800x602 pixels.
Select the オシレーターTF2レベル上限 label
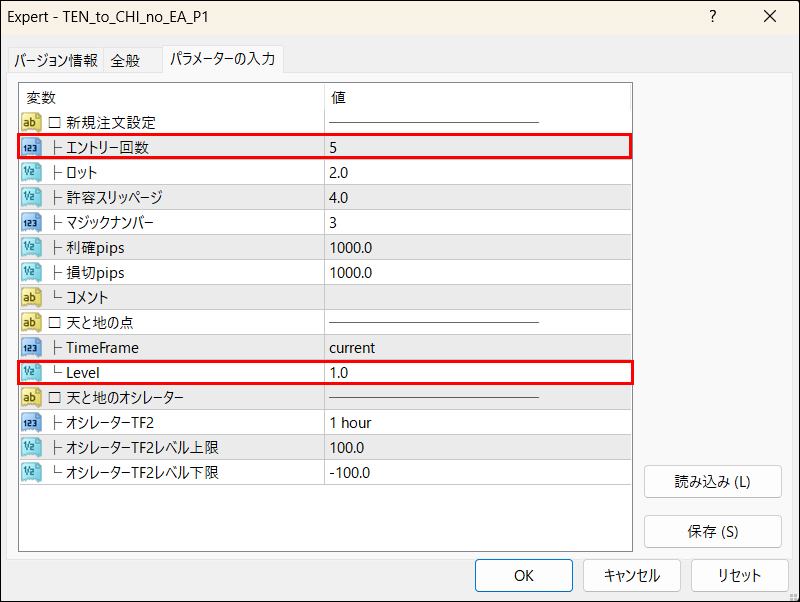pyautogui.click(x=142, y=447)
